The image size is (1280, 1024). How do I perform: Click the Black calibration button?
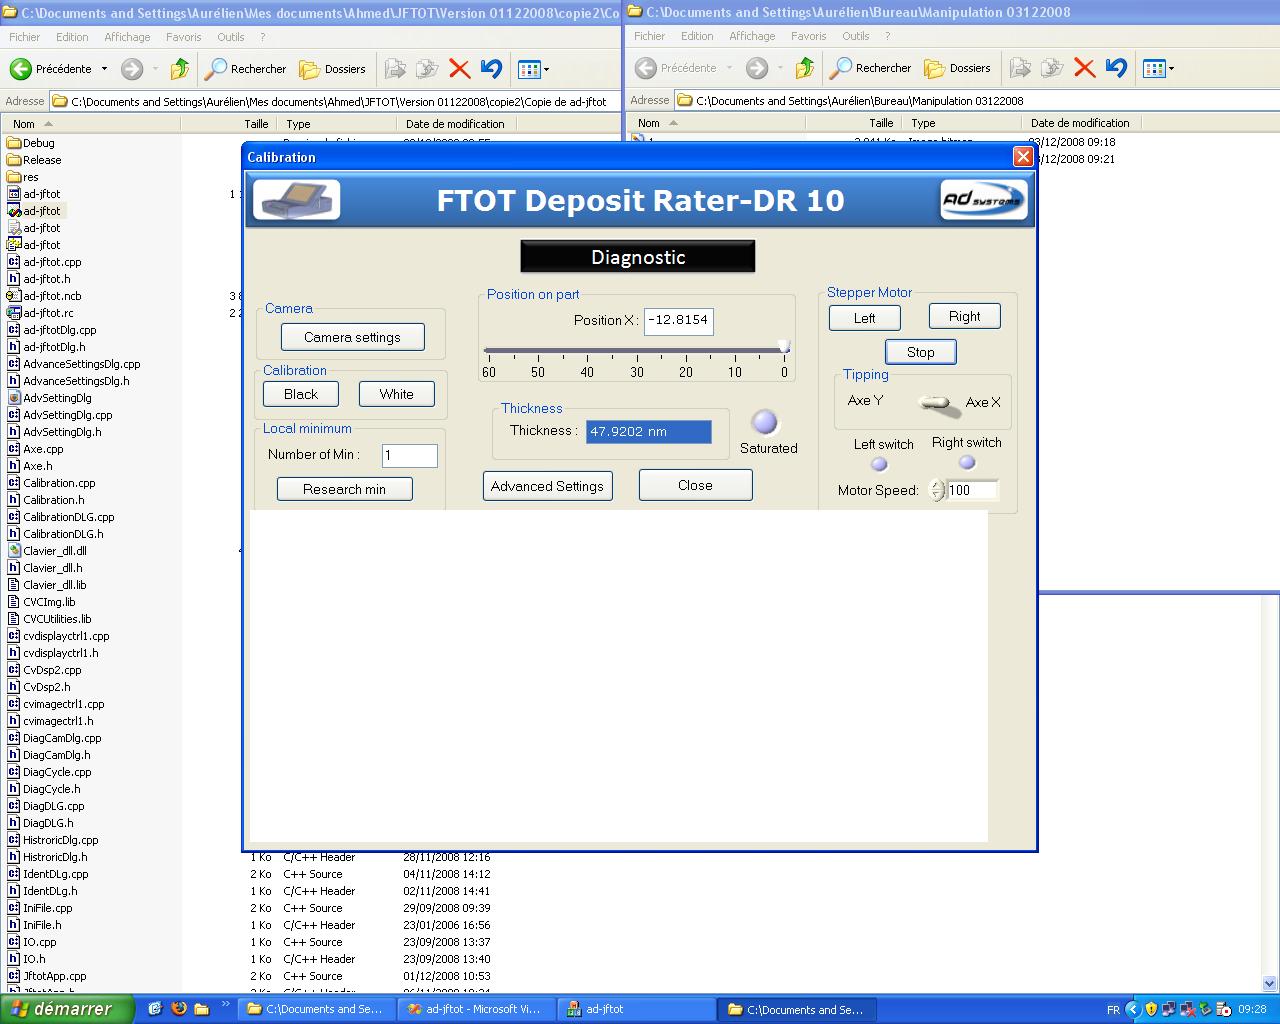(x=301, y=394)
